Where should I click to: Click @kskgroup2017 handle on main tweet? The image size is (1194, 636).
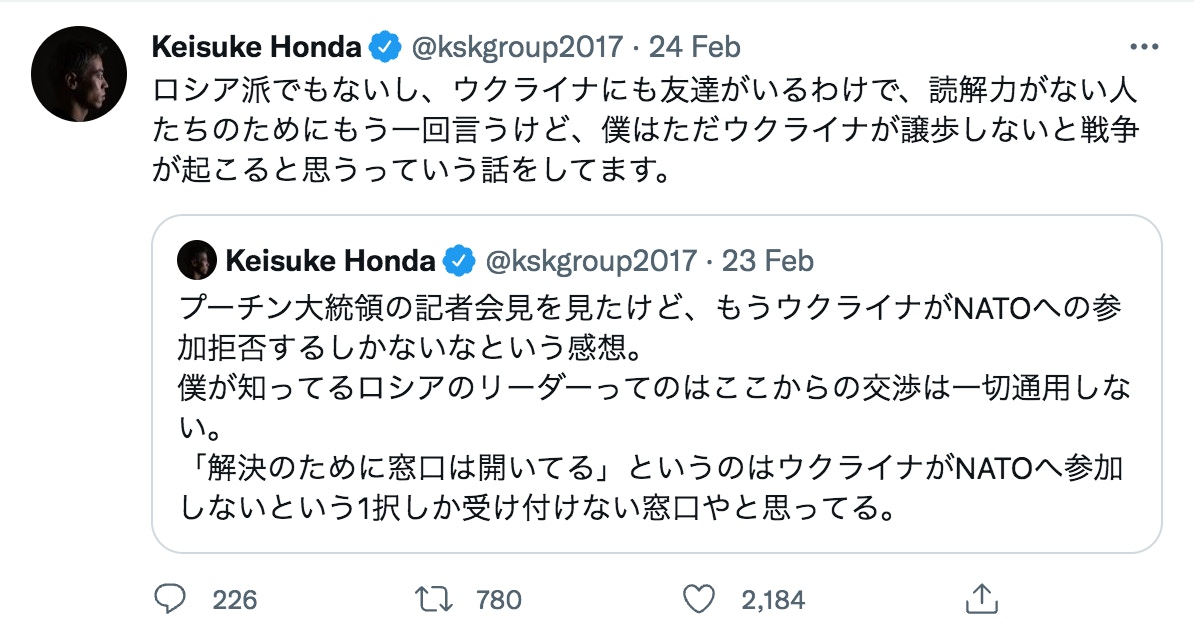[x=516, y=47]
